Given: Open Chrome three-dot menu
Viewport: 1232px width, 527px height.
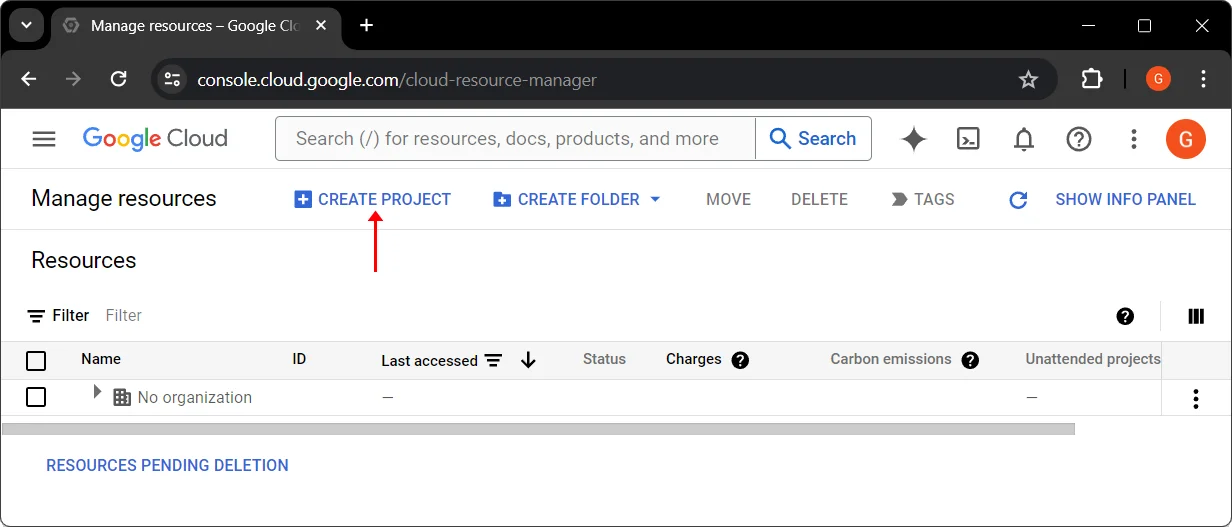Looking at the screenshot, I should point(1204,79).
